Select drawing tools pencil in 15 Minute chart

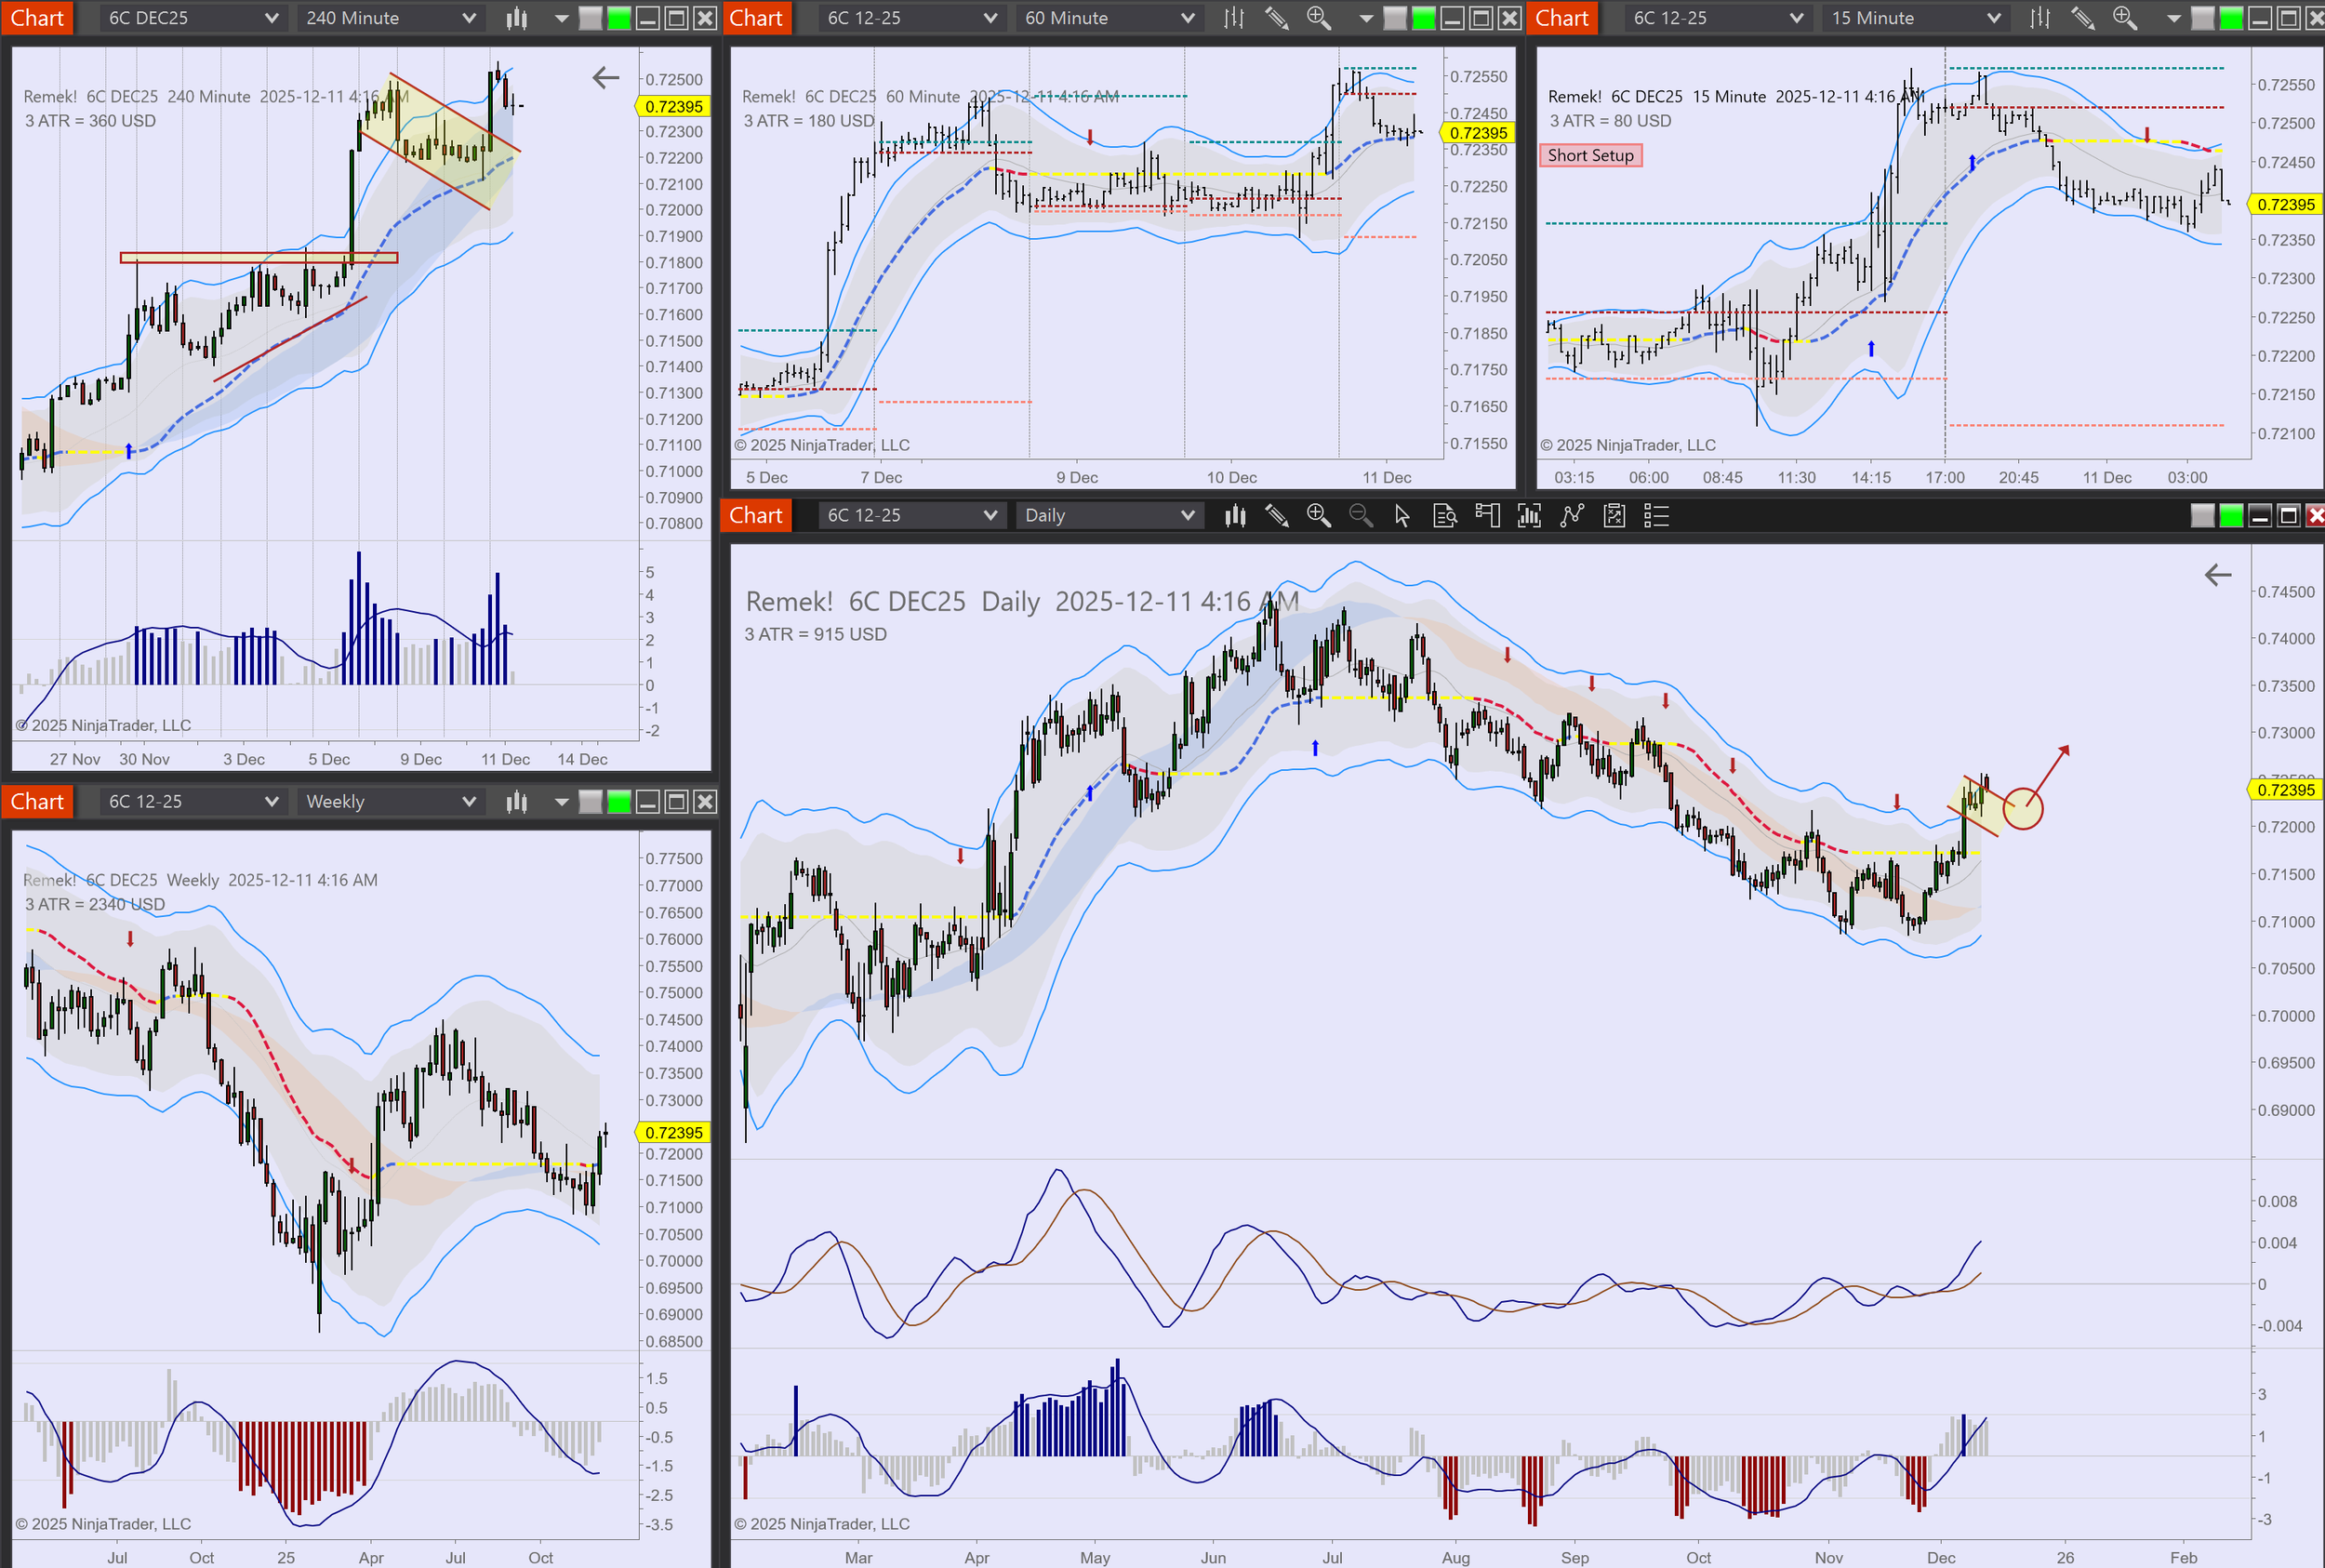[x=2082, y=18]
